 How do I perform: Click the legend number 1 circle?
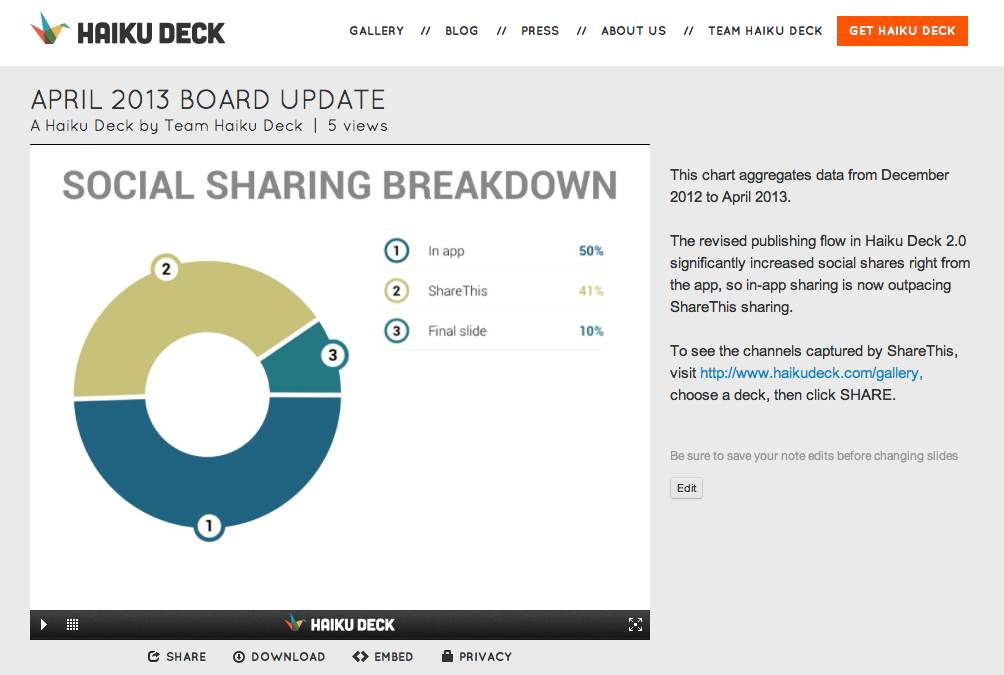click(396, 250)
